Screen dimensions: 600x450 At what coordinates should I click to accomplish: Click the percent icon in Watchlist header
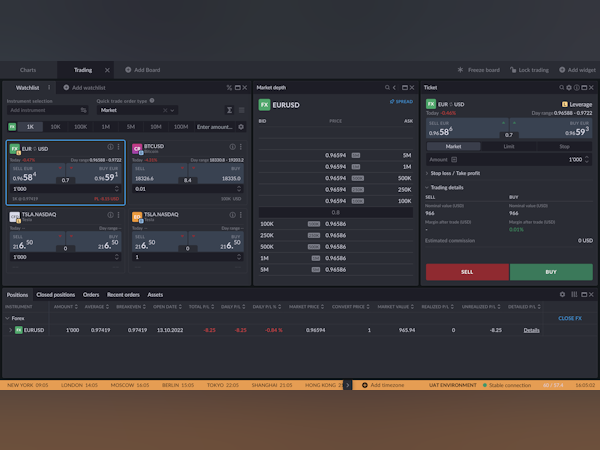pyautogui.click(x=229, y=88)
